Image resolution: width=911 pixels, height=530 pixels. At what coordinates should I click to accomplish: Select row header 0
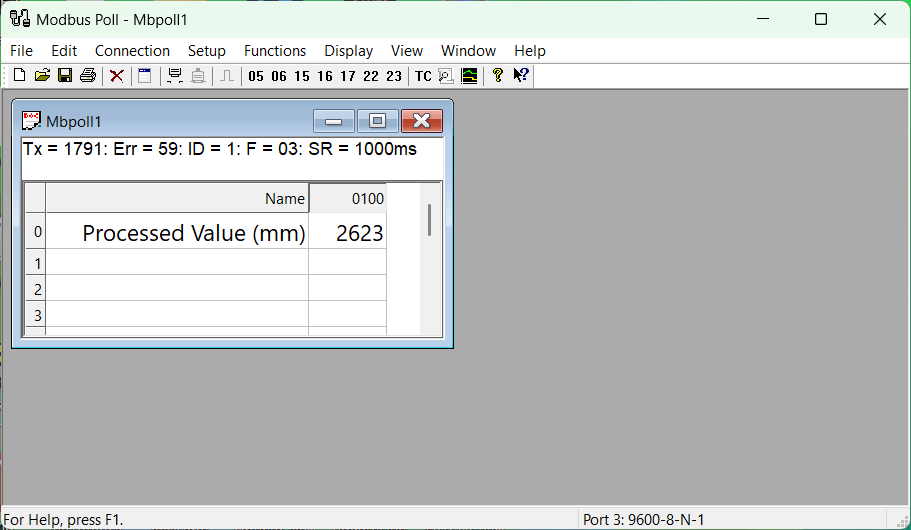(35, 232)
